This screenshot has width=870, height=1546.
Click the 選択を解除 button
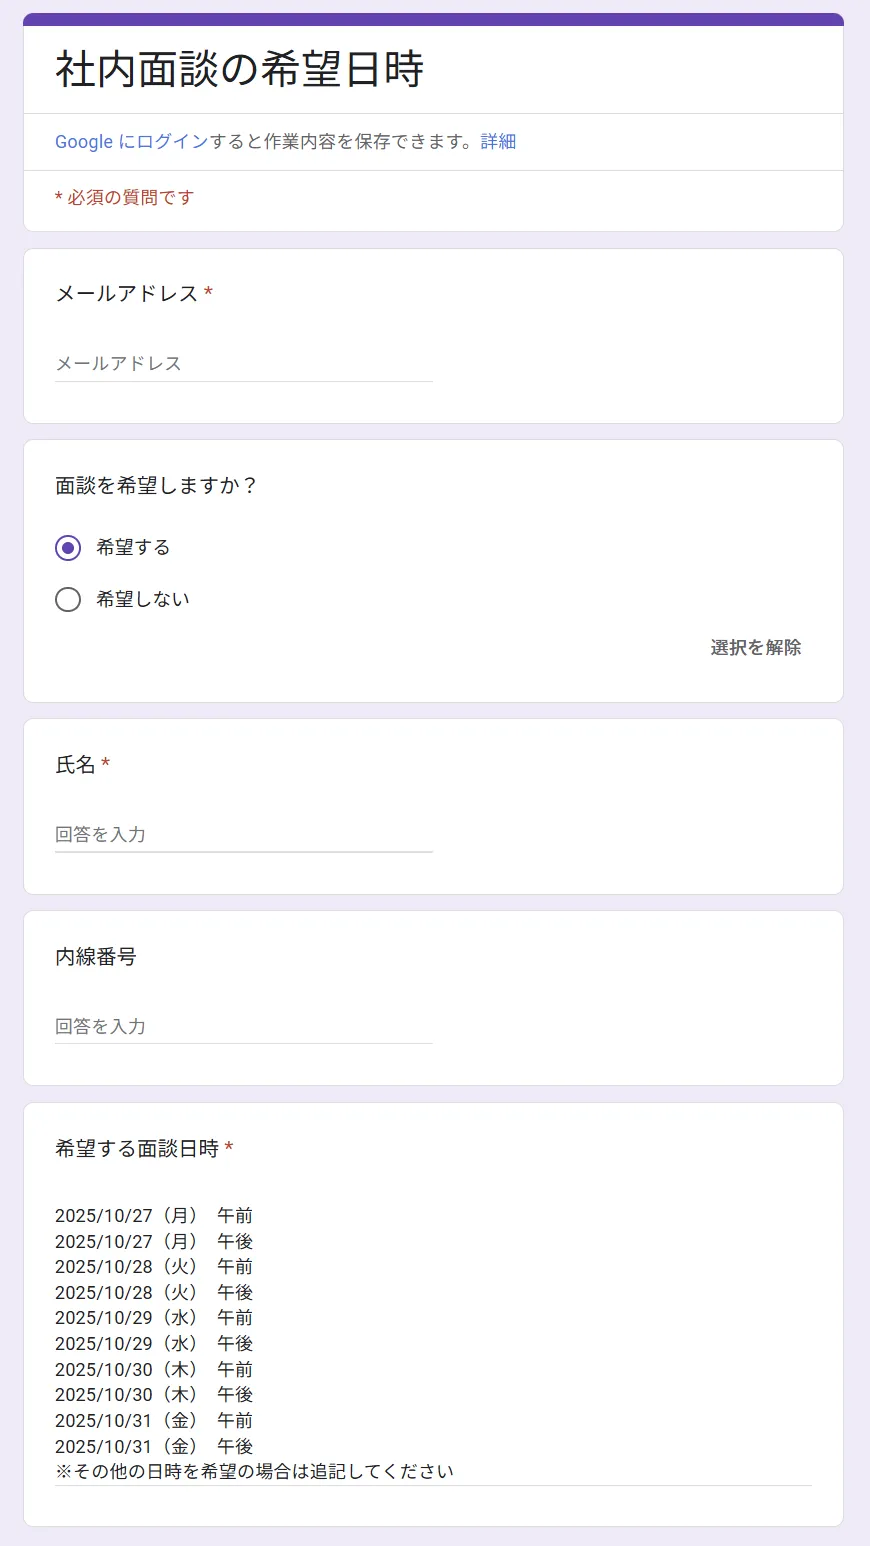(755, 648)
